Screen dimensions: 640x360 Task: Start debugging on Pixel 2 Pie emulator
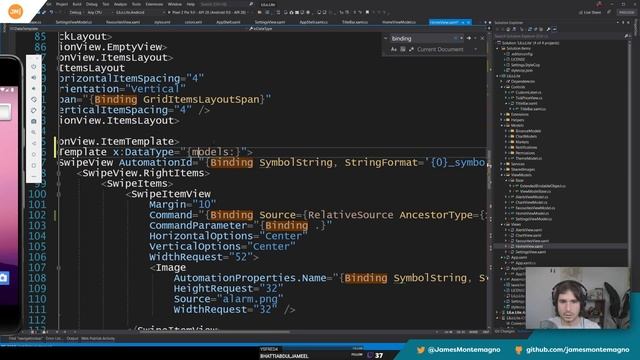[208, 13]
